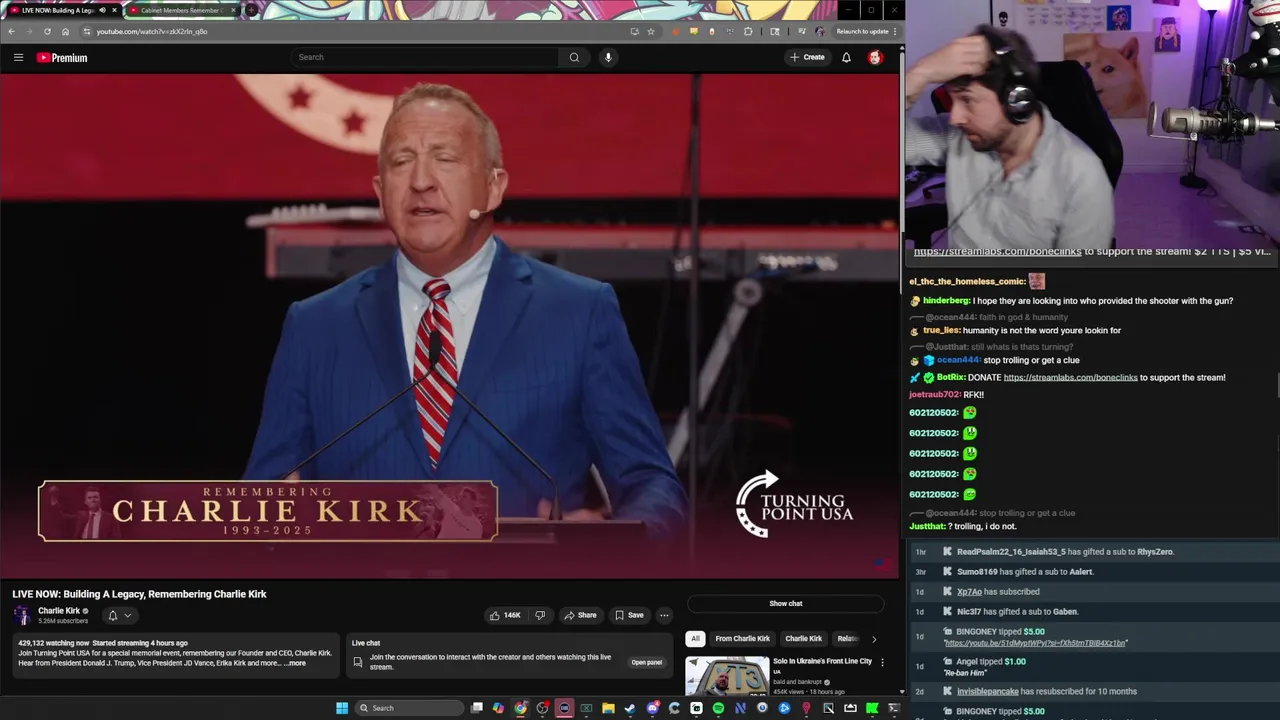Open OBS Studio from the taskbar
Screen dimensions: 1280x720
[x=542, y=708]
